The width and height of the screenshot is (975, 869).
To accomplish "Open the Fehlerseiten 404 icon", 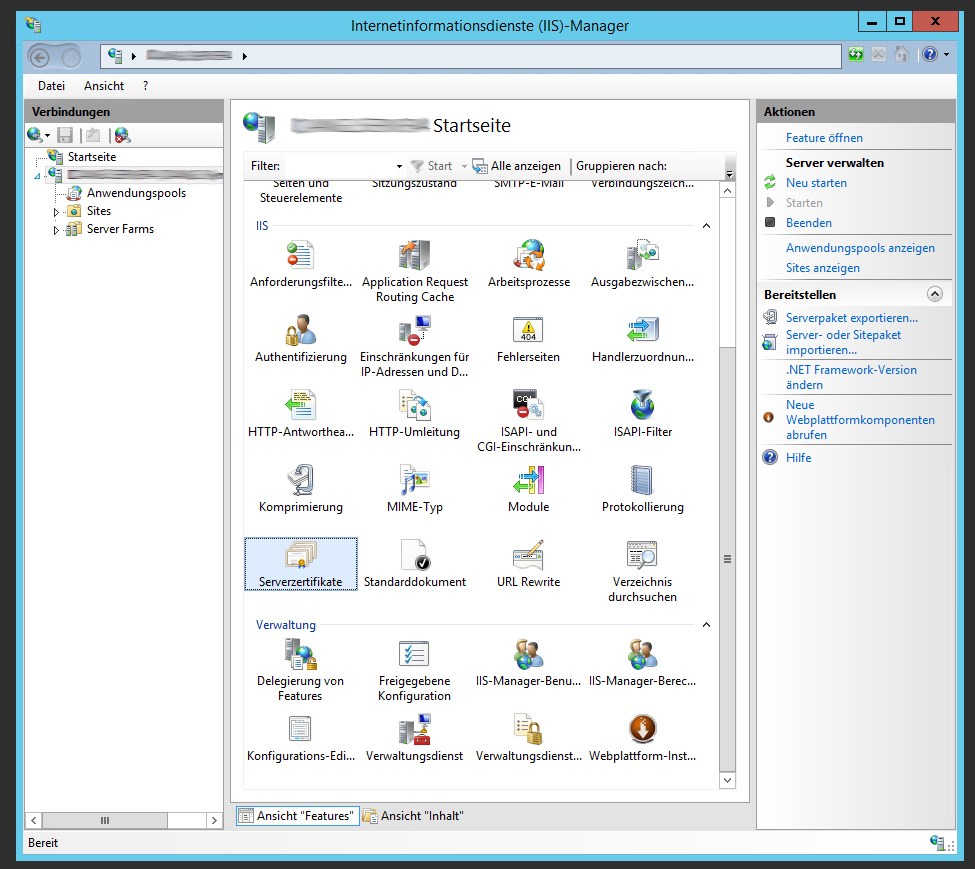I will [529, 330].
